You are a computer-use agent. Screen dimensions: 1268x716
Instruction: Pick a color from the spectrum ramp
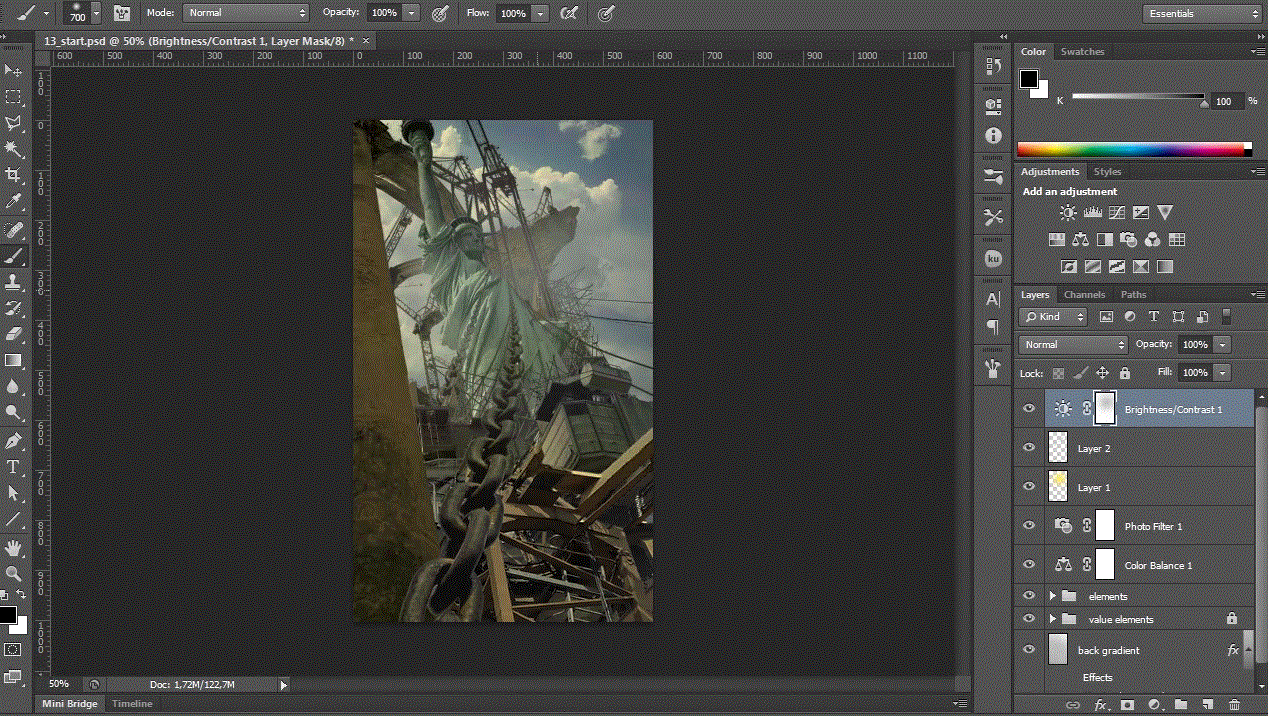coord(1134,149)
